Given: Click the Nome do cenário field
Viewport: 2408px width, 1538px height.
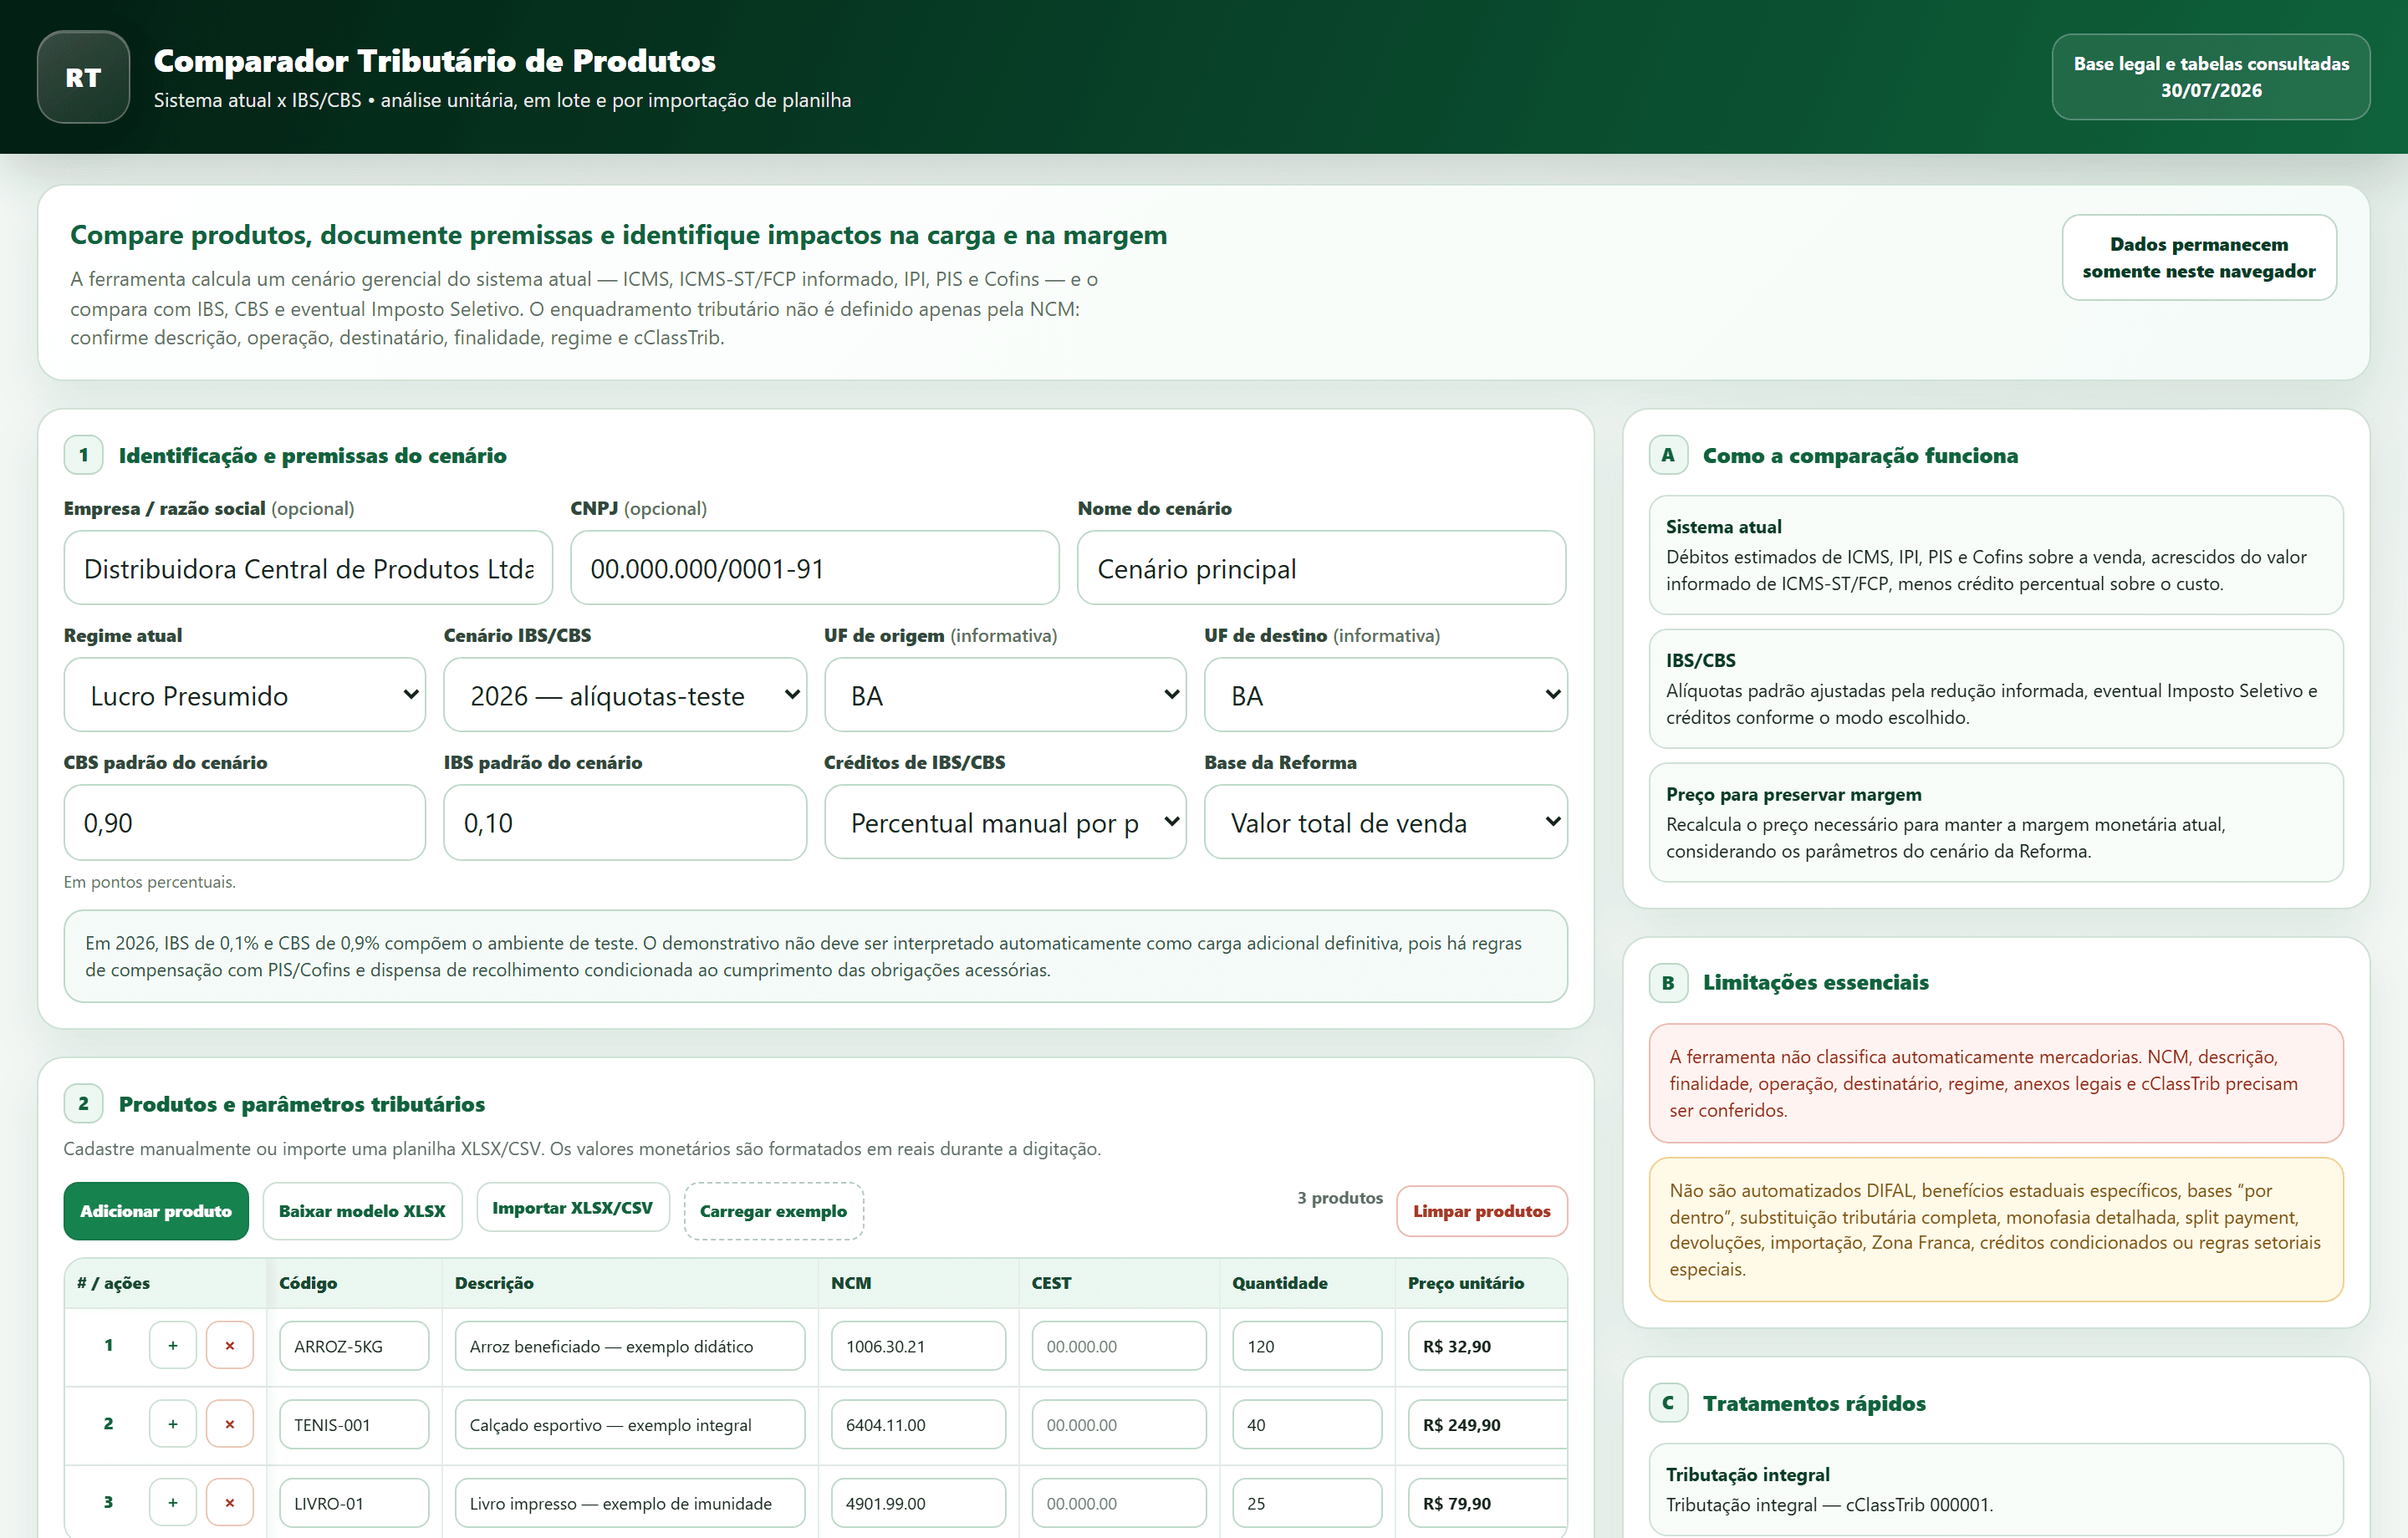Looking at the screenshot, I should (x=1322, y=568).
